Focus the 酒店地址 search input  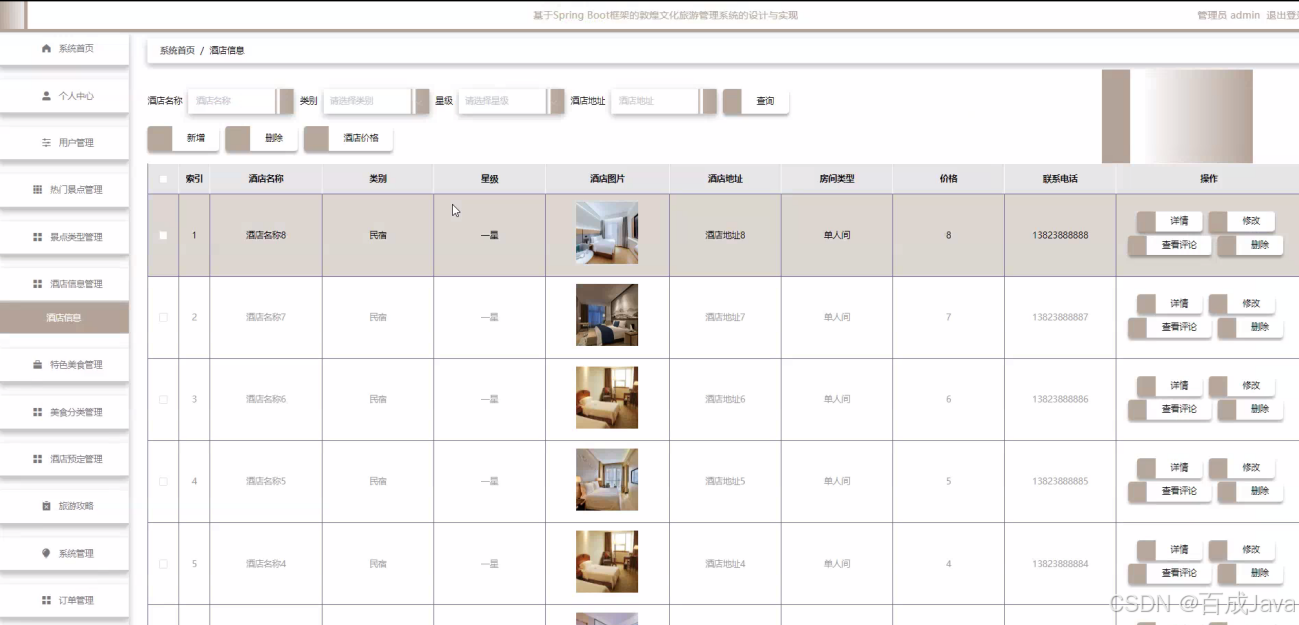(663, 101)
